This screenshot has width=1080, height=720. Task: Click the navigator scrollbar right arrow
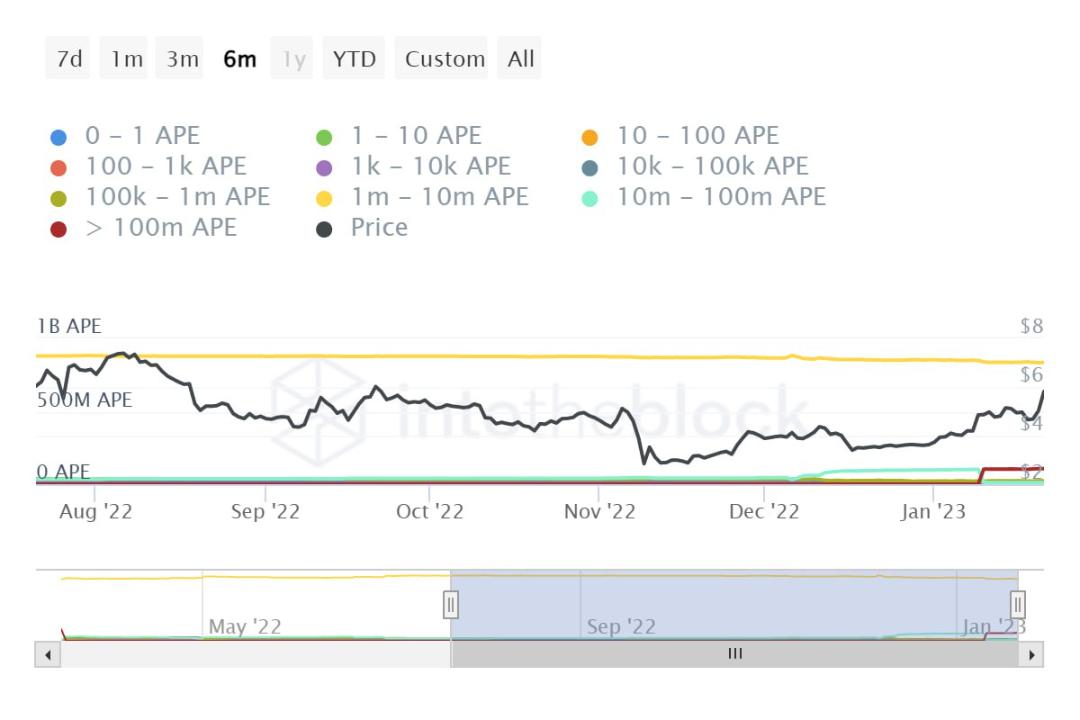1031,655
